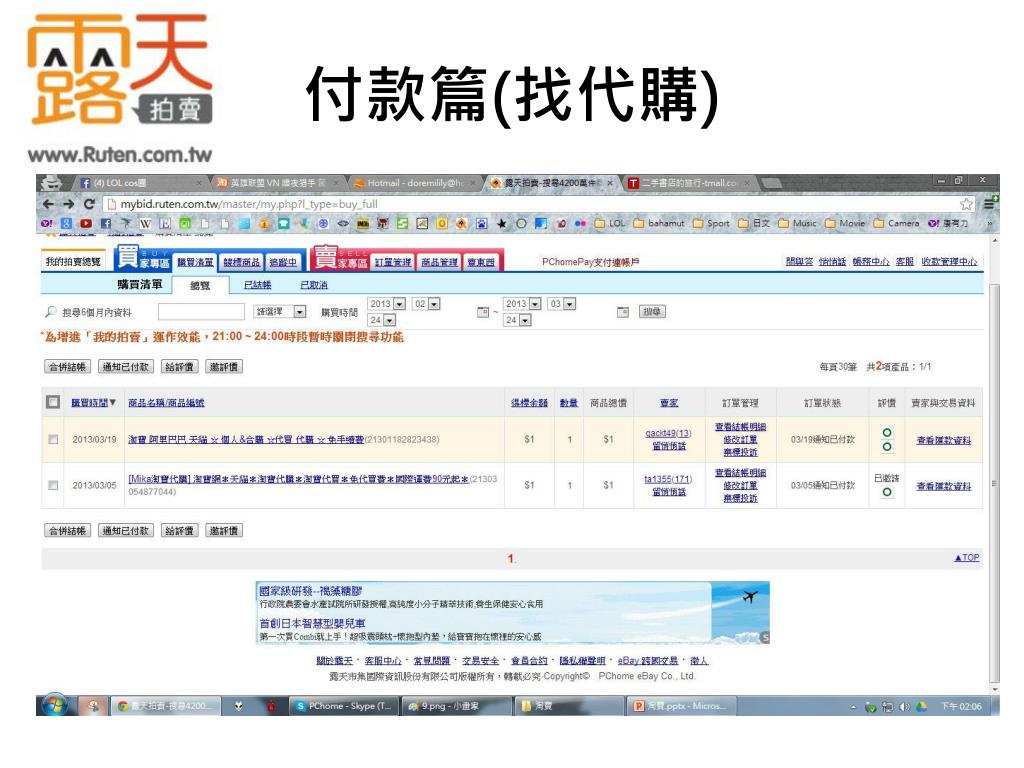Click the search keyword input field
Image resolution: width=1024 pixels, height=768 pixels.
[x=201, y=312]
